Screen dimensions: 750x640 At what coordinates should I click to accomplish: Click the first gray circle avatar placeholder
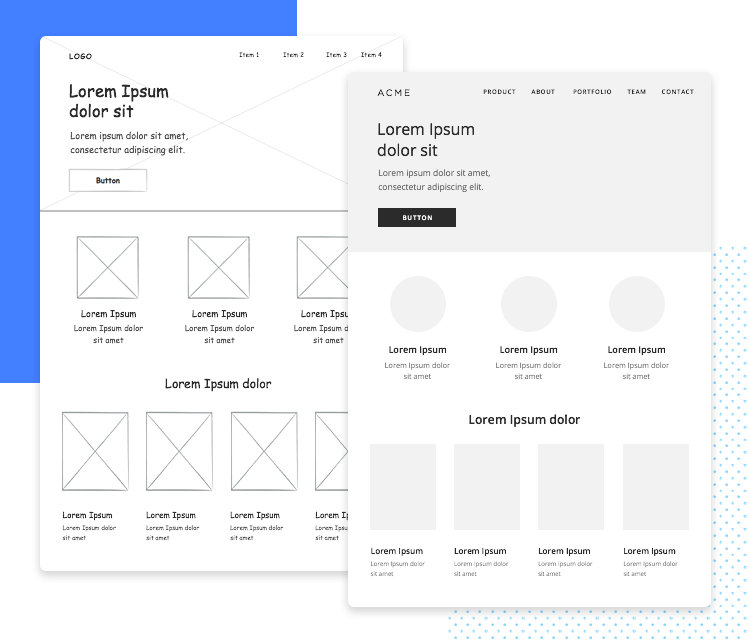(x=418, y=304)
